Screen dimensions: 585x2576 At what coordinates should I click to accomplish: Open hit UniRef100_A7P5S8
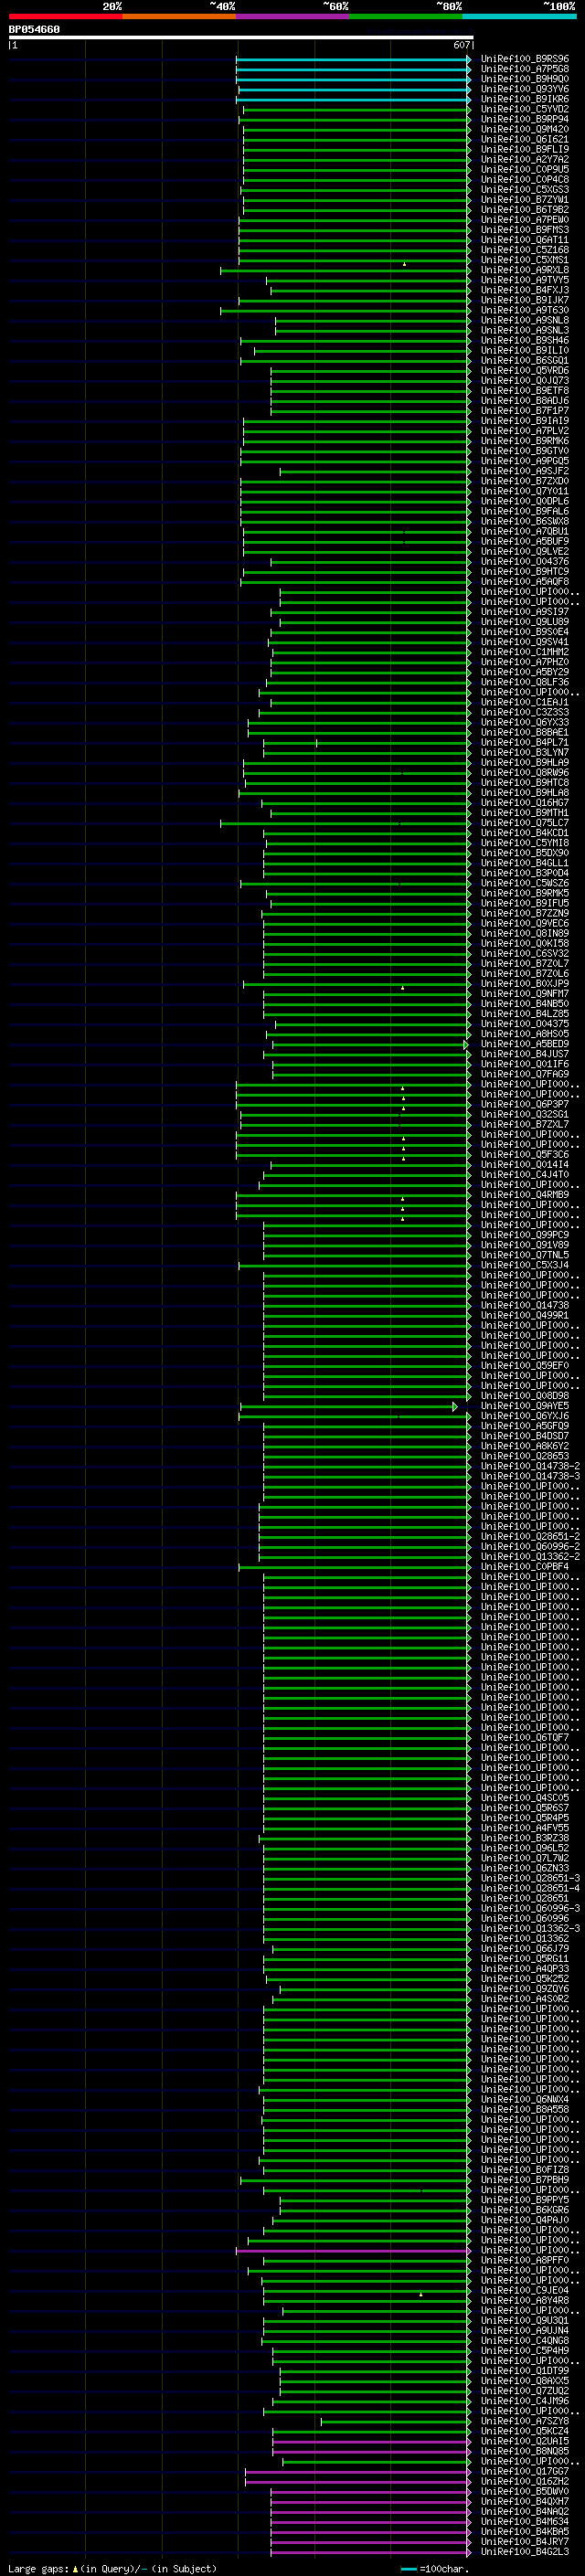pyautogui.click(x=524, y=69)
